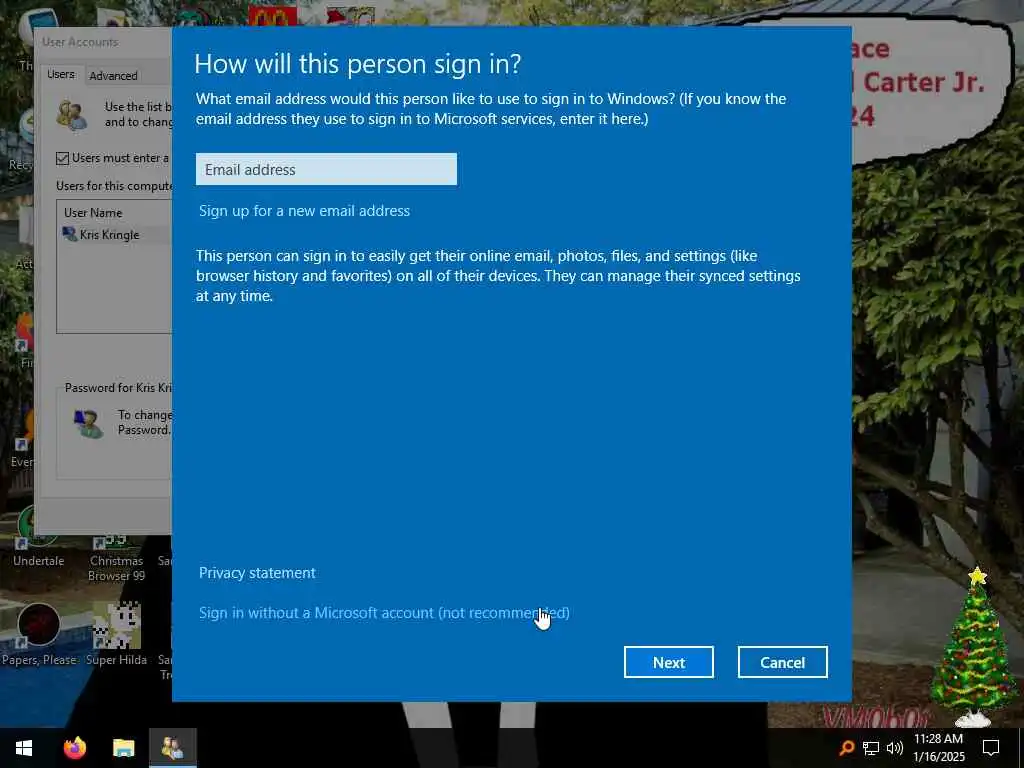Cancel the sign-in dialog
The width and height of the screenshot is (1024, 768).
tap(782, 662)
